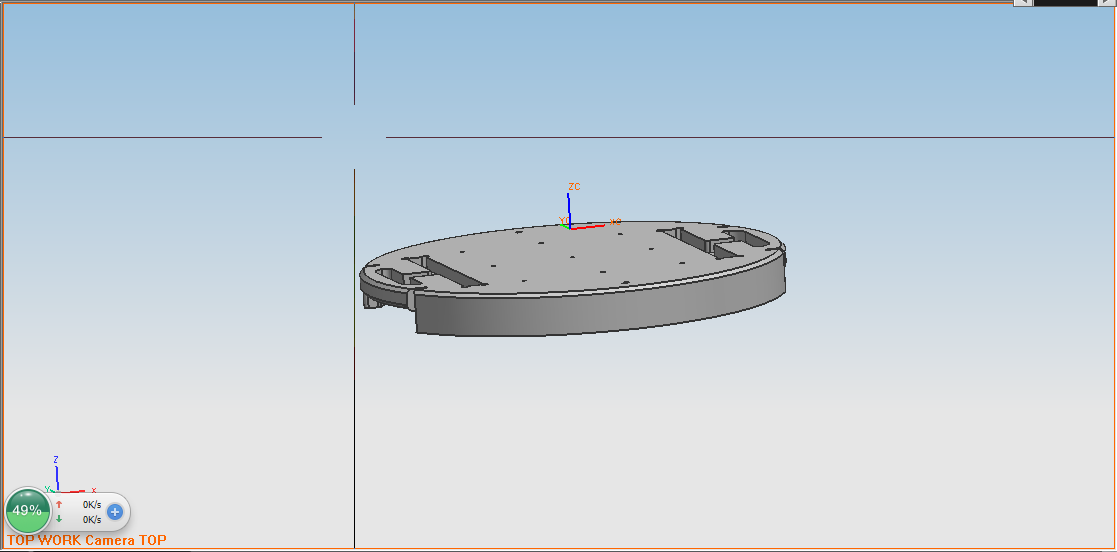Click the TOP WORK Camera TOP label

click(x=87, y=541)
